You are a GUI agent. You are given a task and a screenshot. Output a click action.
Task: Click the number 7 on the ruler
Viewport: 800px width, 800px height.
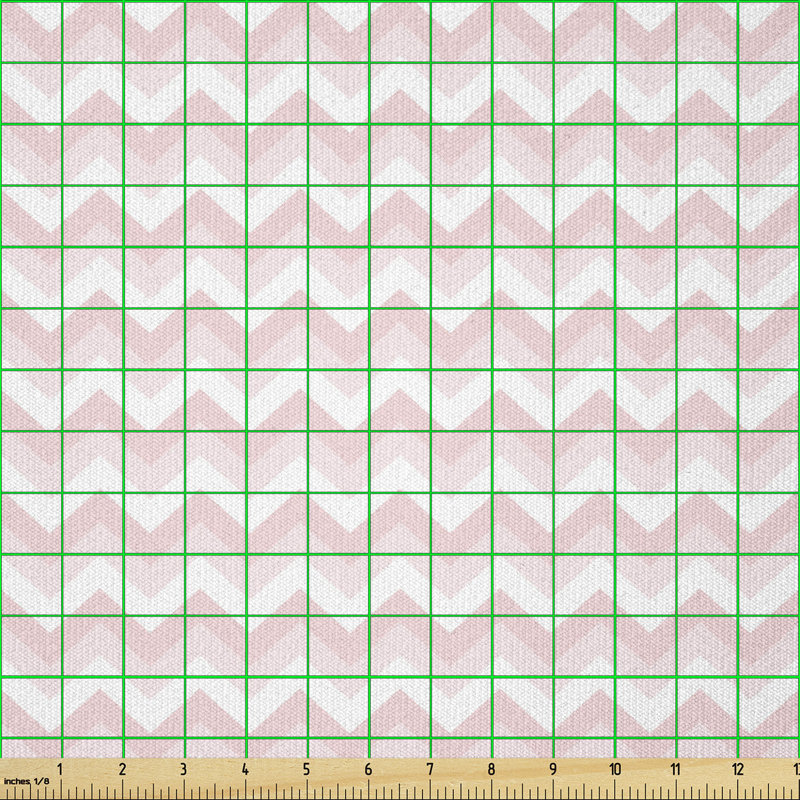[x=430, y=769]
